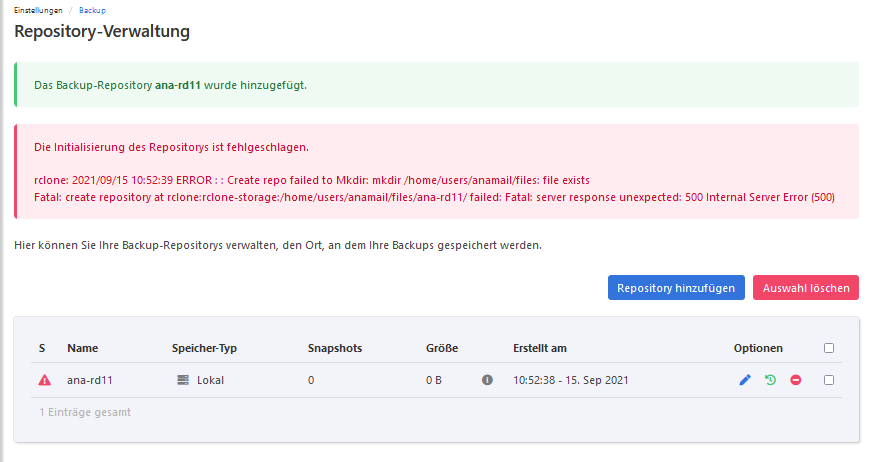Tick the checkbox in the ana-rd11 row
Screen dimensions: 870x462
point(828,380)
